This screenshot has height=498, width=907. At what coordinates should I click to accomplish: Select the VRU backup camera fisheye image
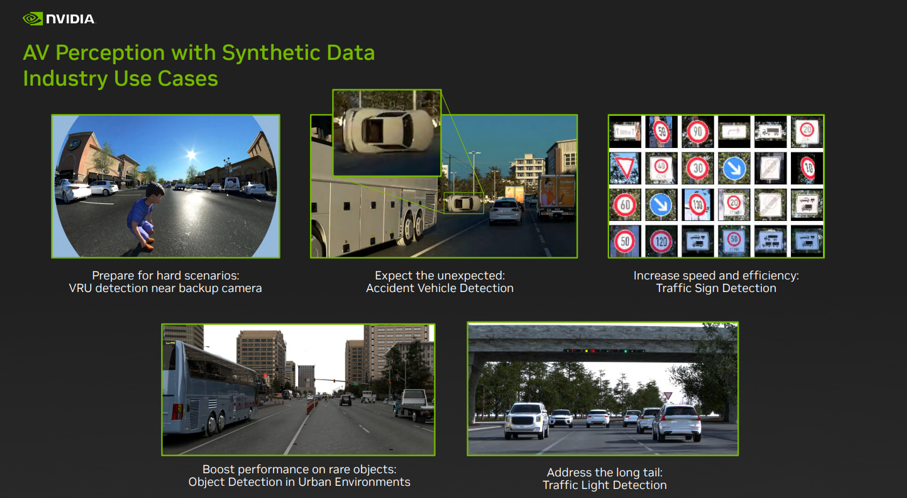[165, 186]
